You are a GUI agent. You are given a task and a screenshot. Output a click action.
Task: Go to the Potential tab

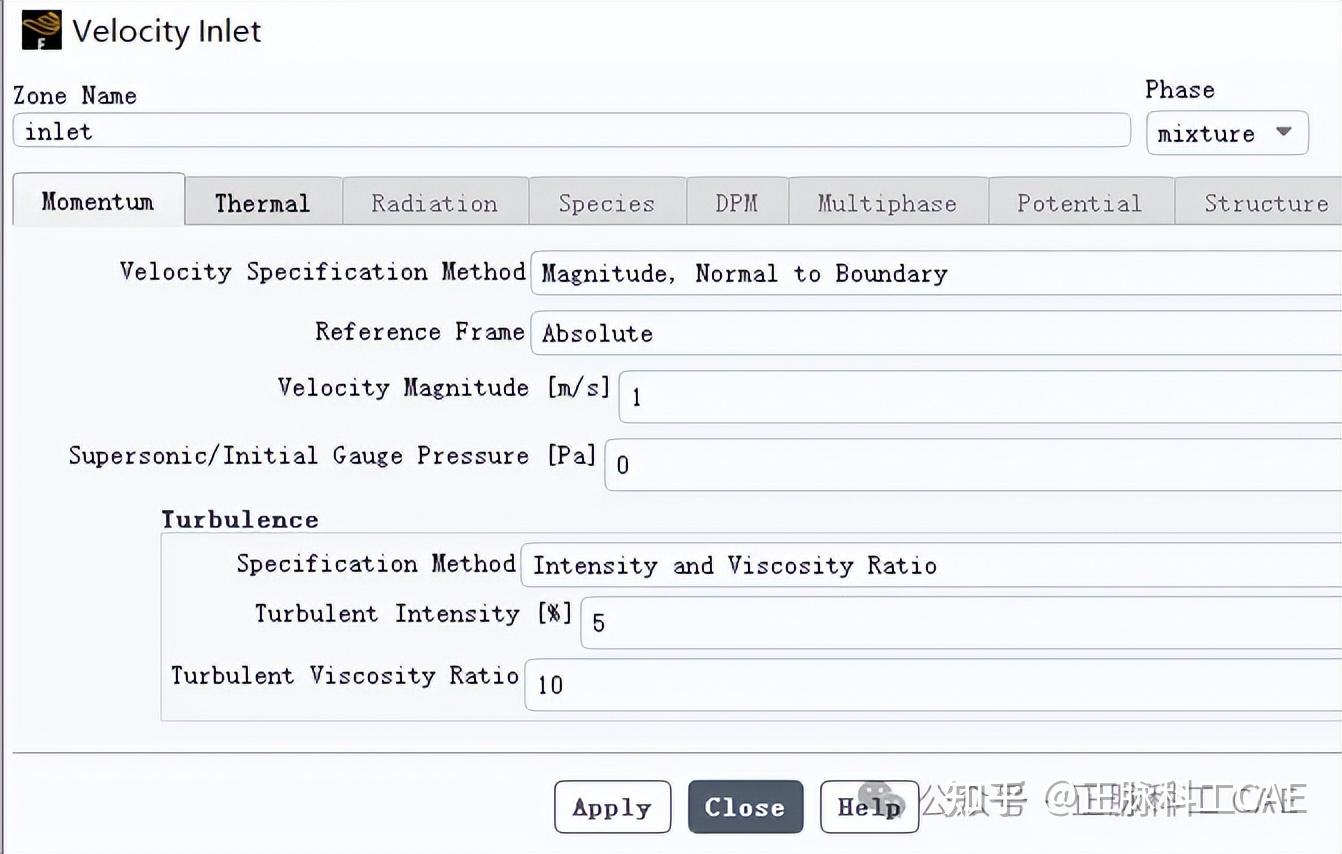coord(1080,202)
